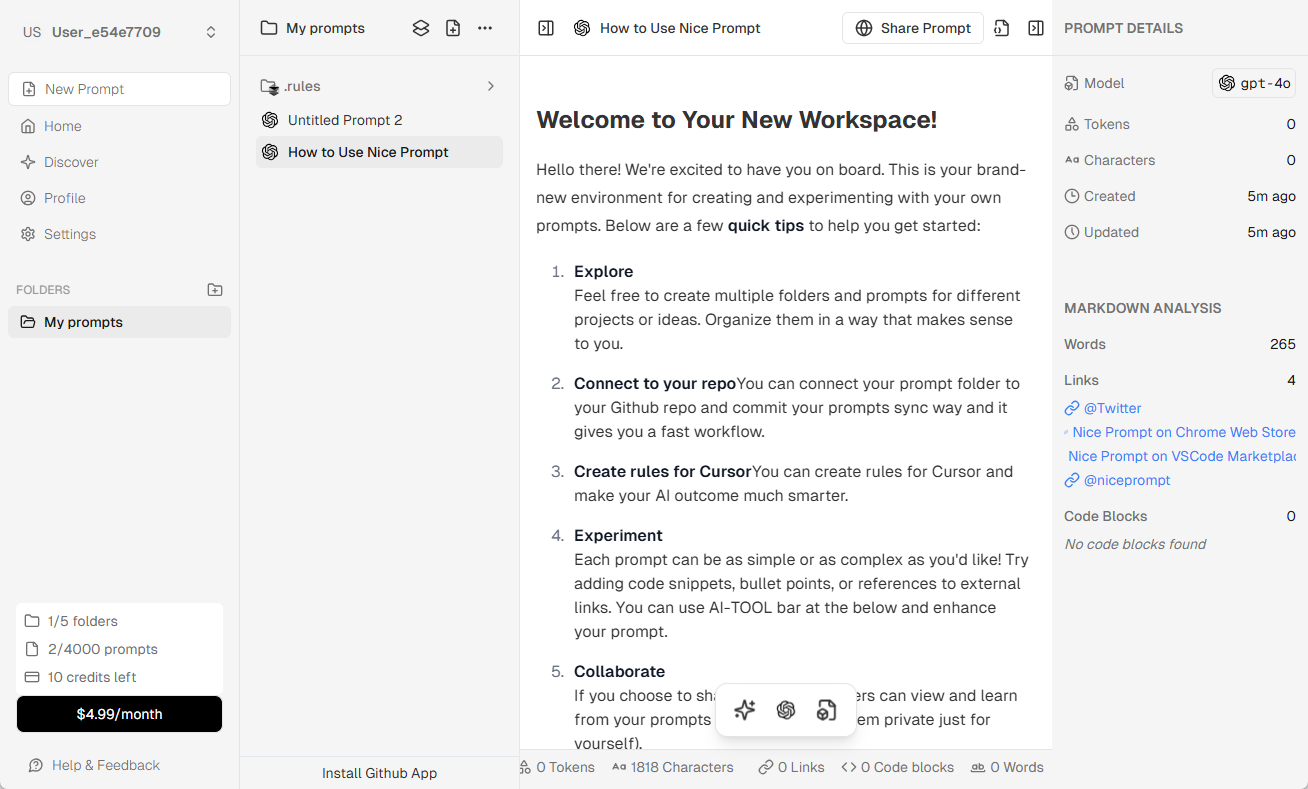Open the gpt-4o model selector
Image resolution: width=1308 pixels, height=789 pixels.
pos(1254,83)
